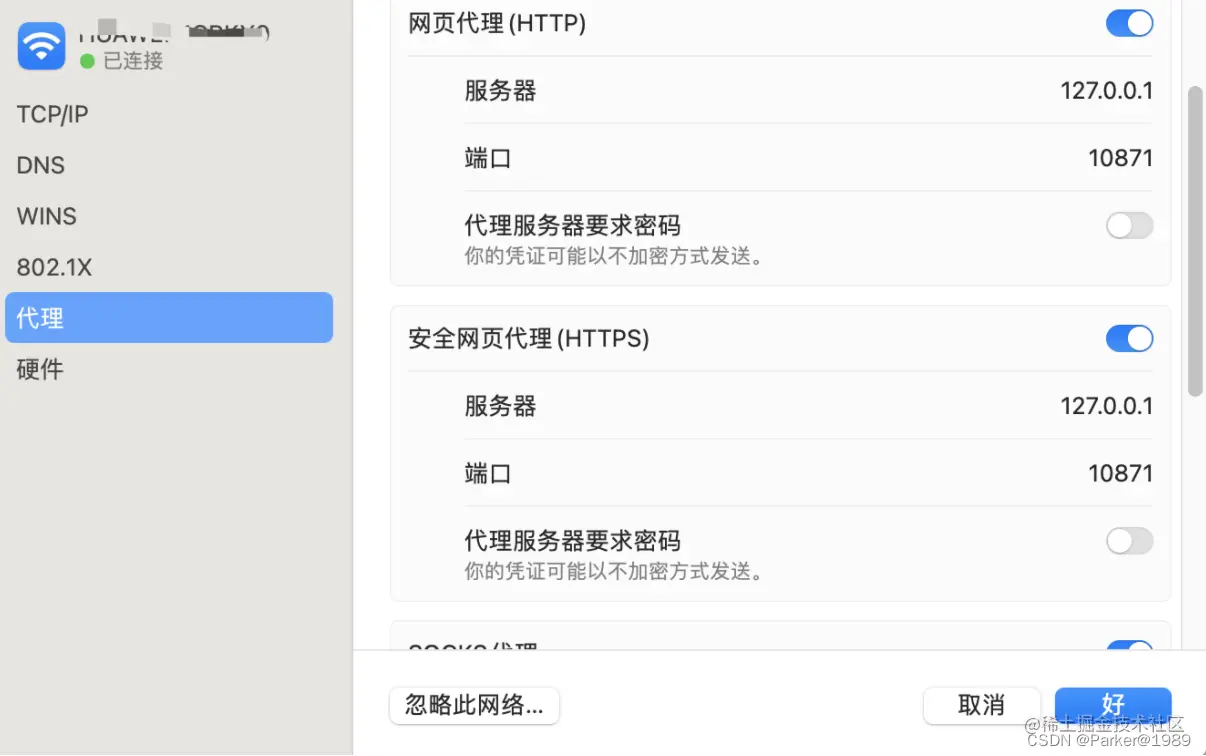Click the HTTP proxy 服务器 address field
Screen dimensions: 1206x756
coord(1106,90)
